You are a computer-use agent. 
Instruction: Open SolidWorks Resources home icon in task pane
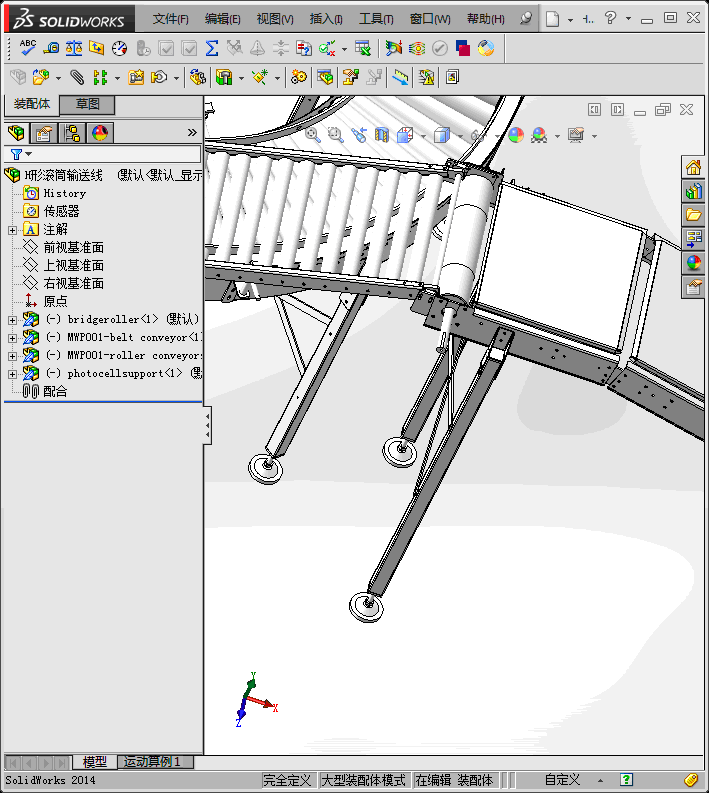[x=693, y=167]
